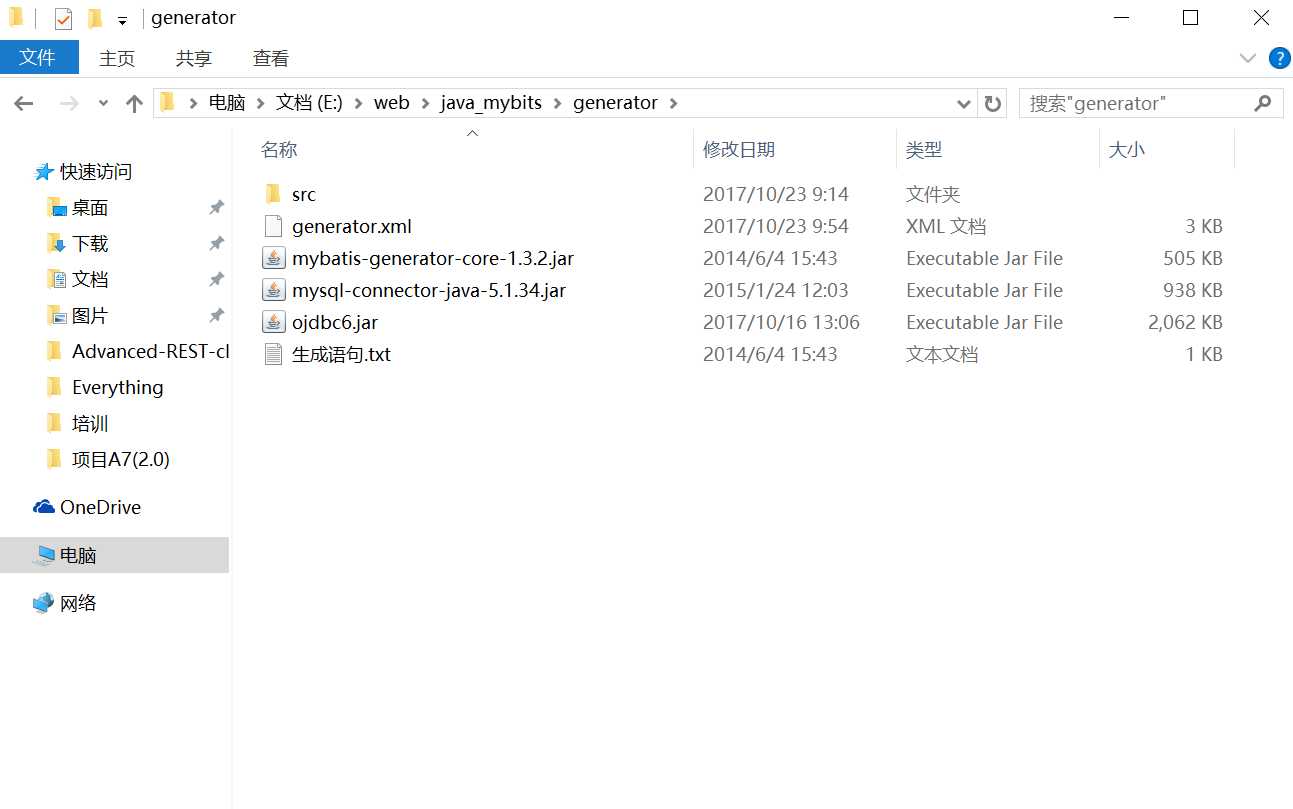Switch to the 主页 home tab

point(117,58)
